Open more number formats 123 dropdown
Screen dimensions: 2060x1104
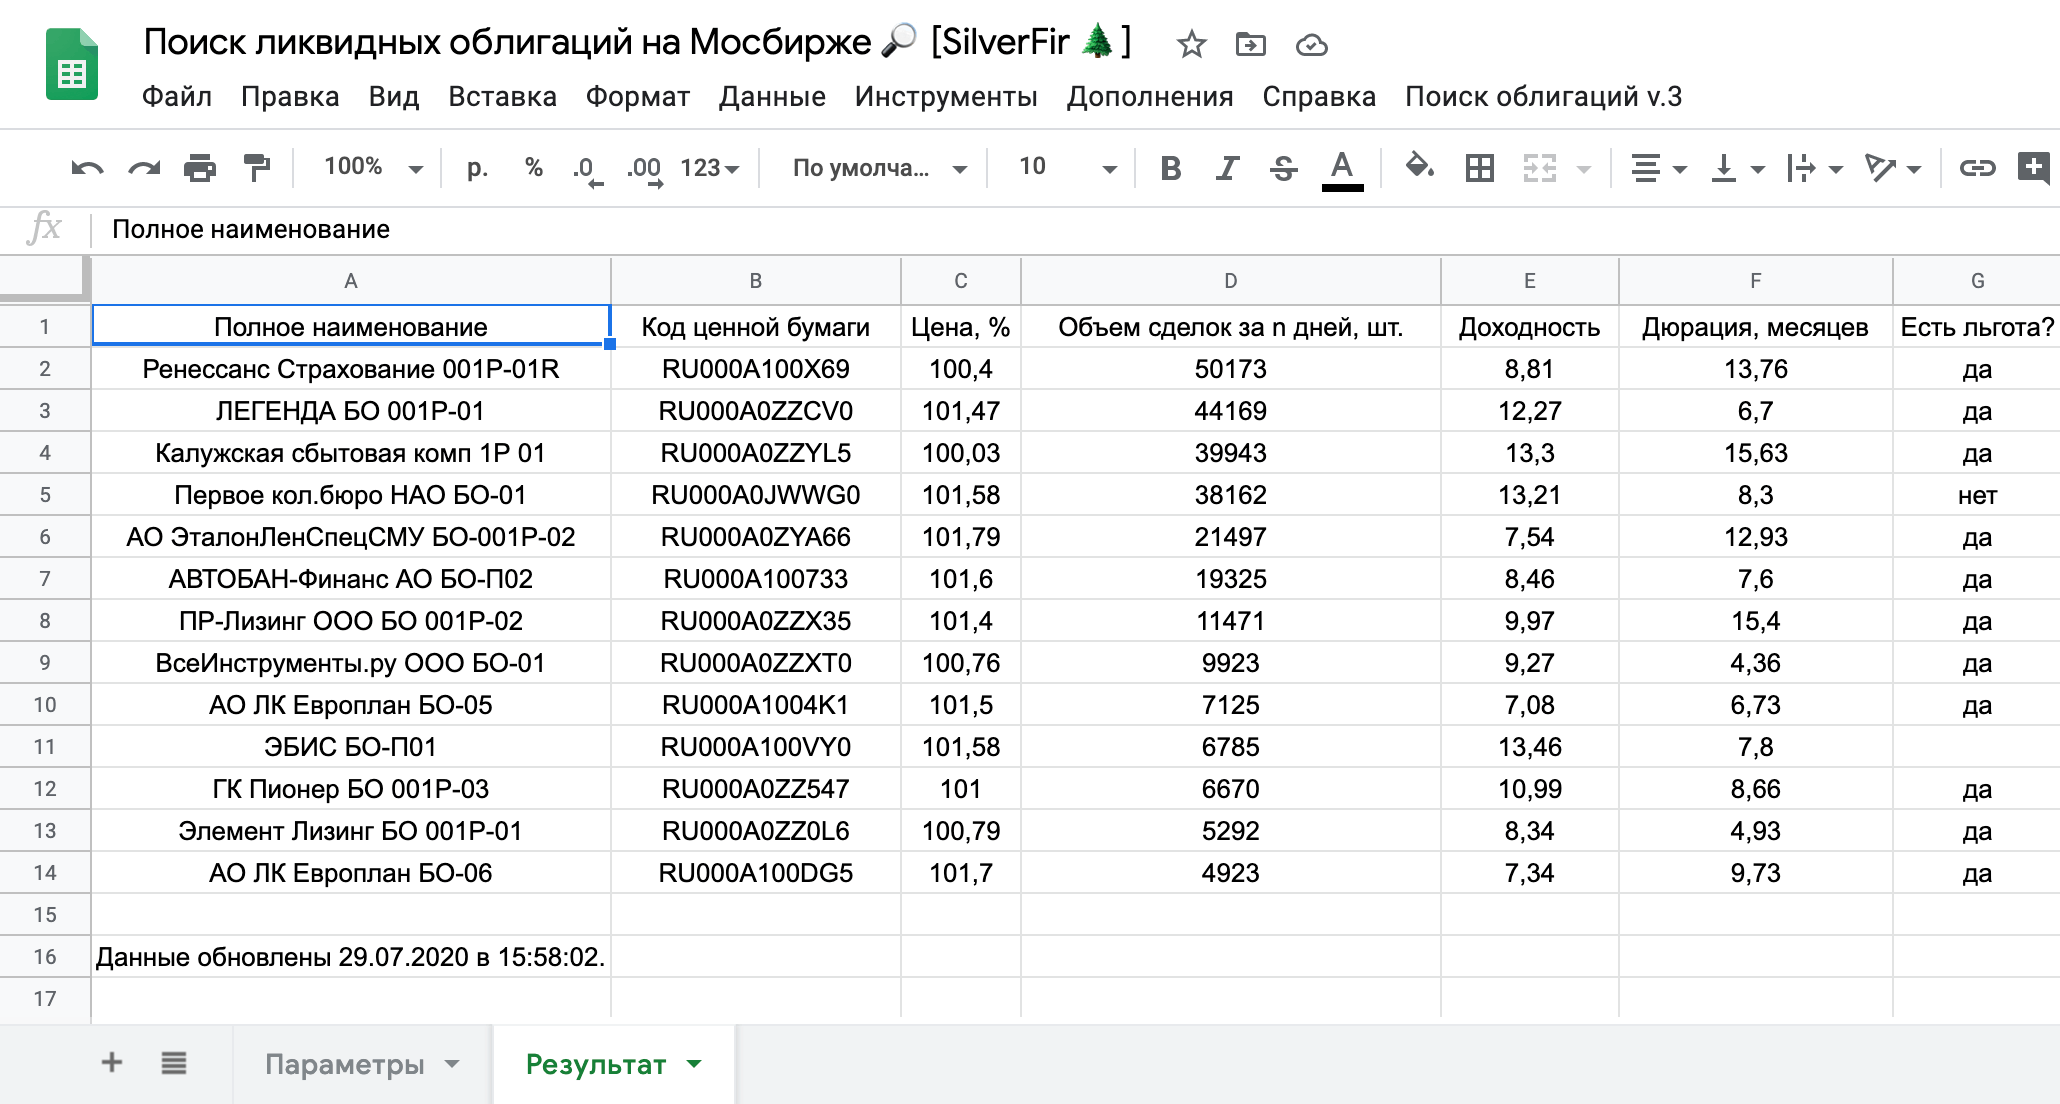(x=710, y=168)
